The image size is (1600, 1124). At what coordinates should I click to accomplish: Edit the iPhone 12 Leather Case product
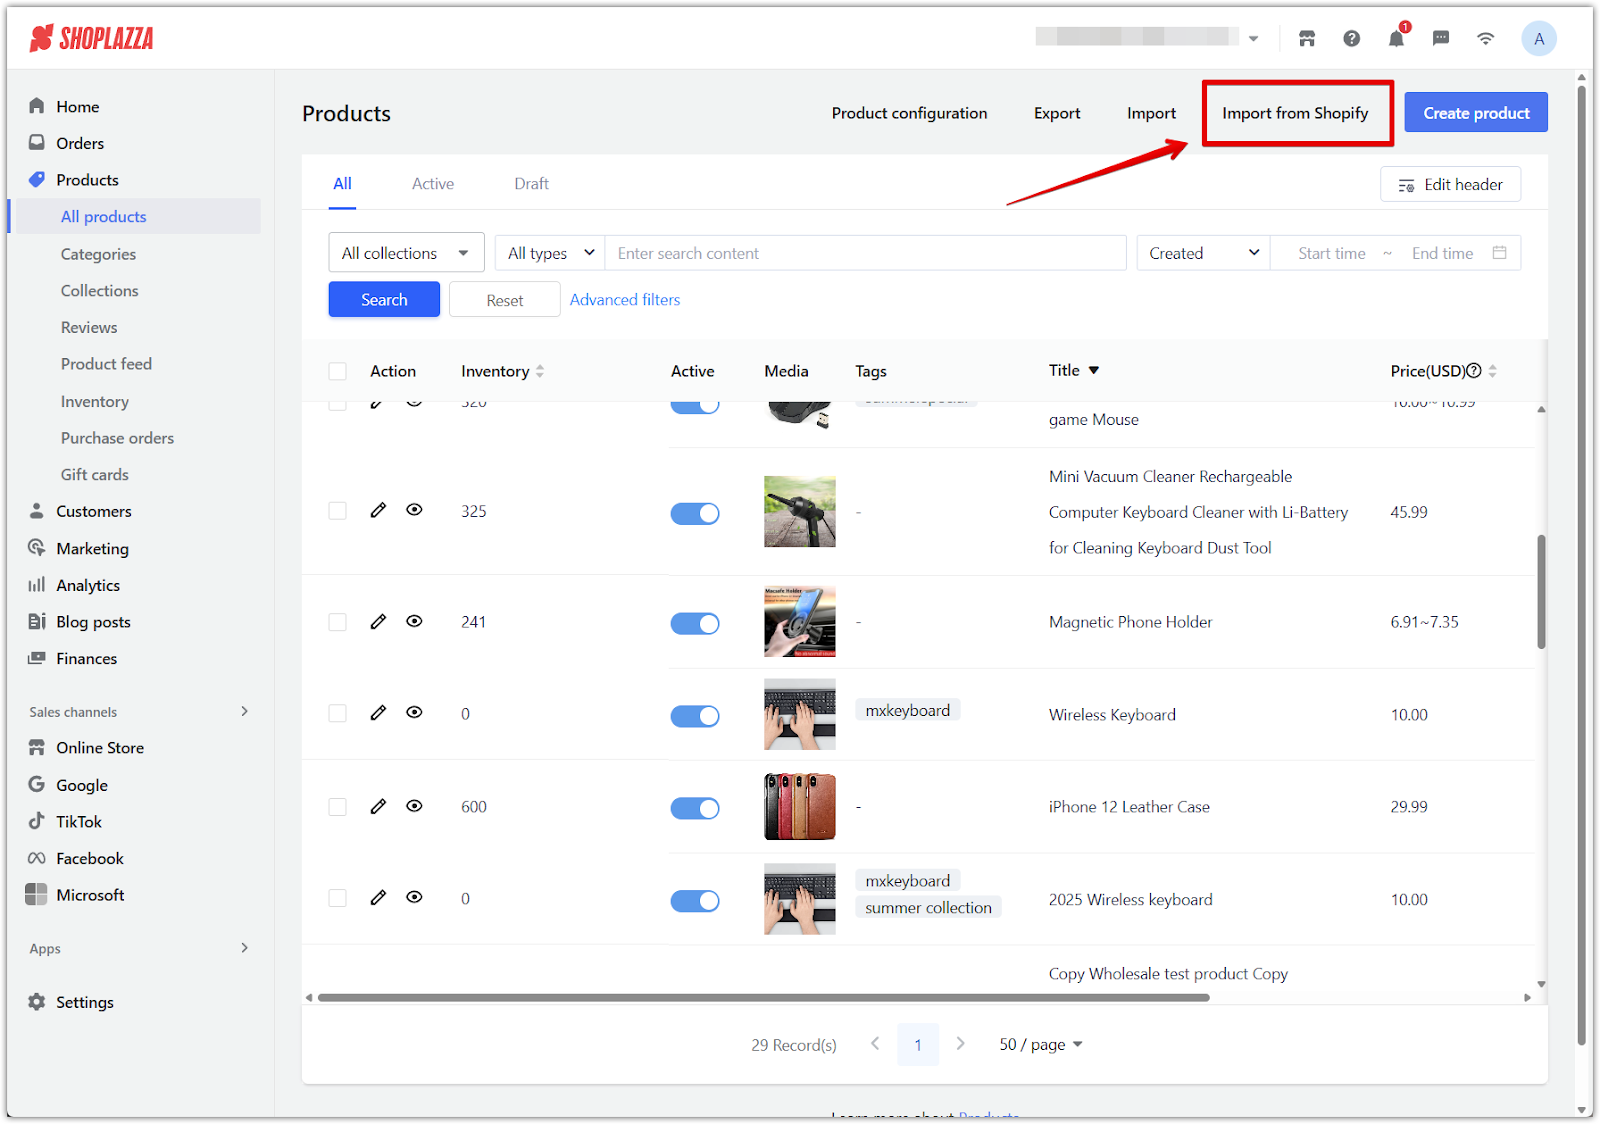(x=378, y=806)
